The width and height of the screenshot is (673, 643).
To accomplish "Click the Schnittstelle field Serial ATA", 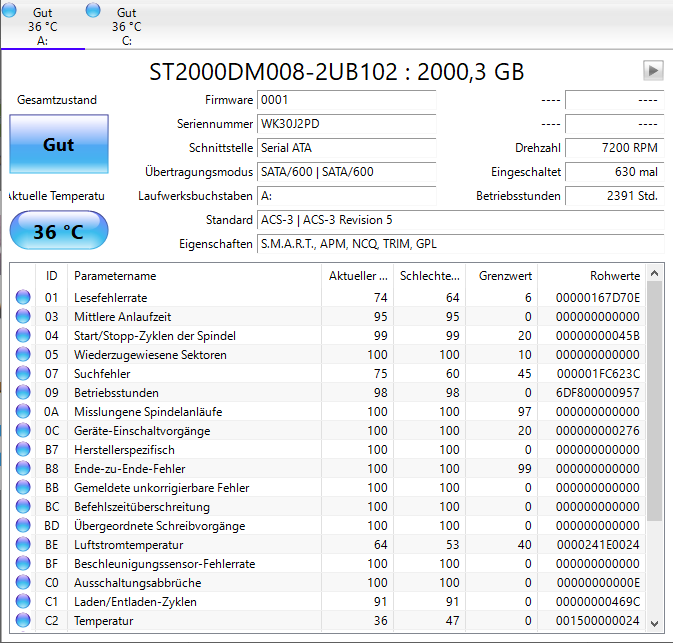I will [x=346, y=148].
